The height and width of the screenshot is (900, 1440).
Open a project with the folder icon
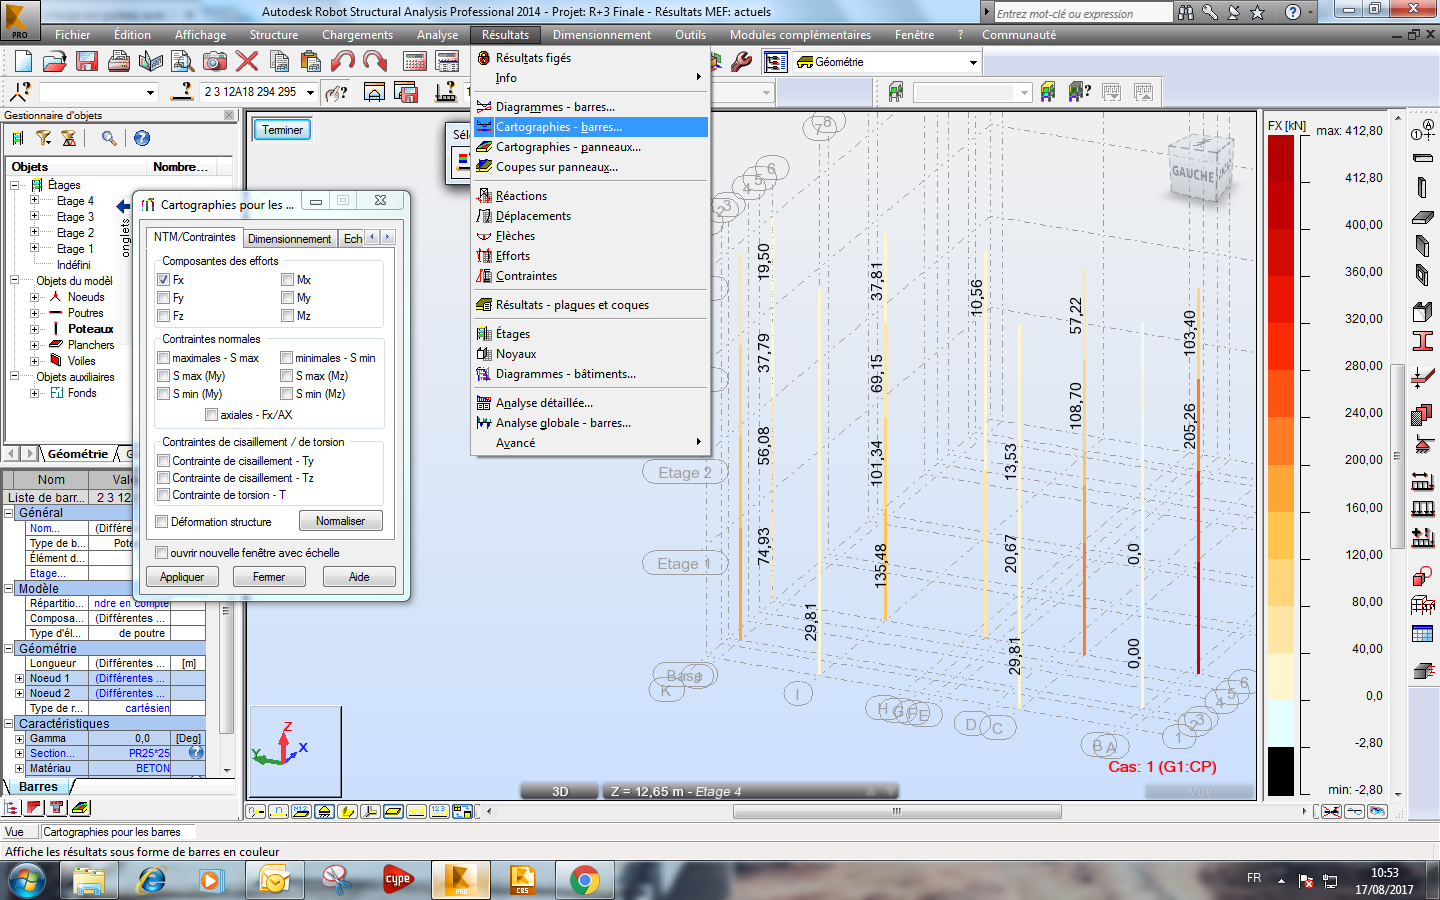point(55,62)
